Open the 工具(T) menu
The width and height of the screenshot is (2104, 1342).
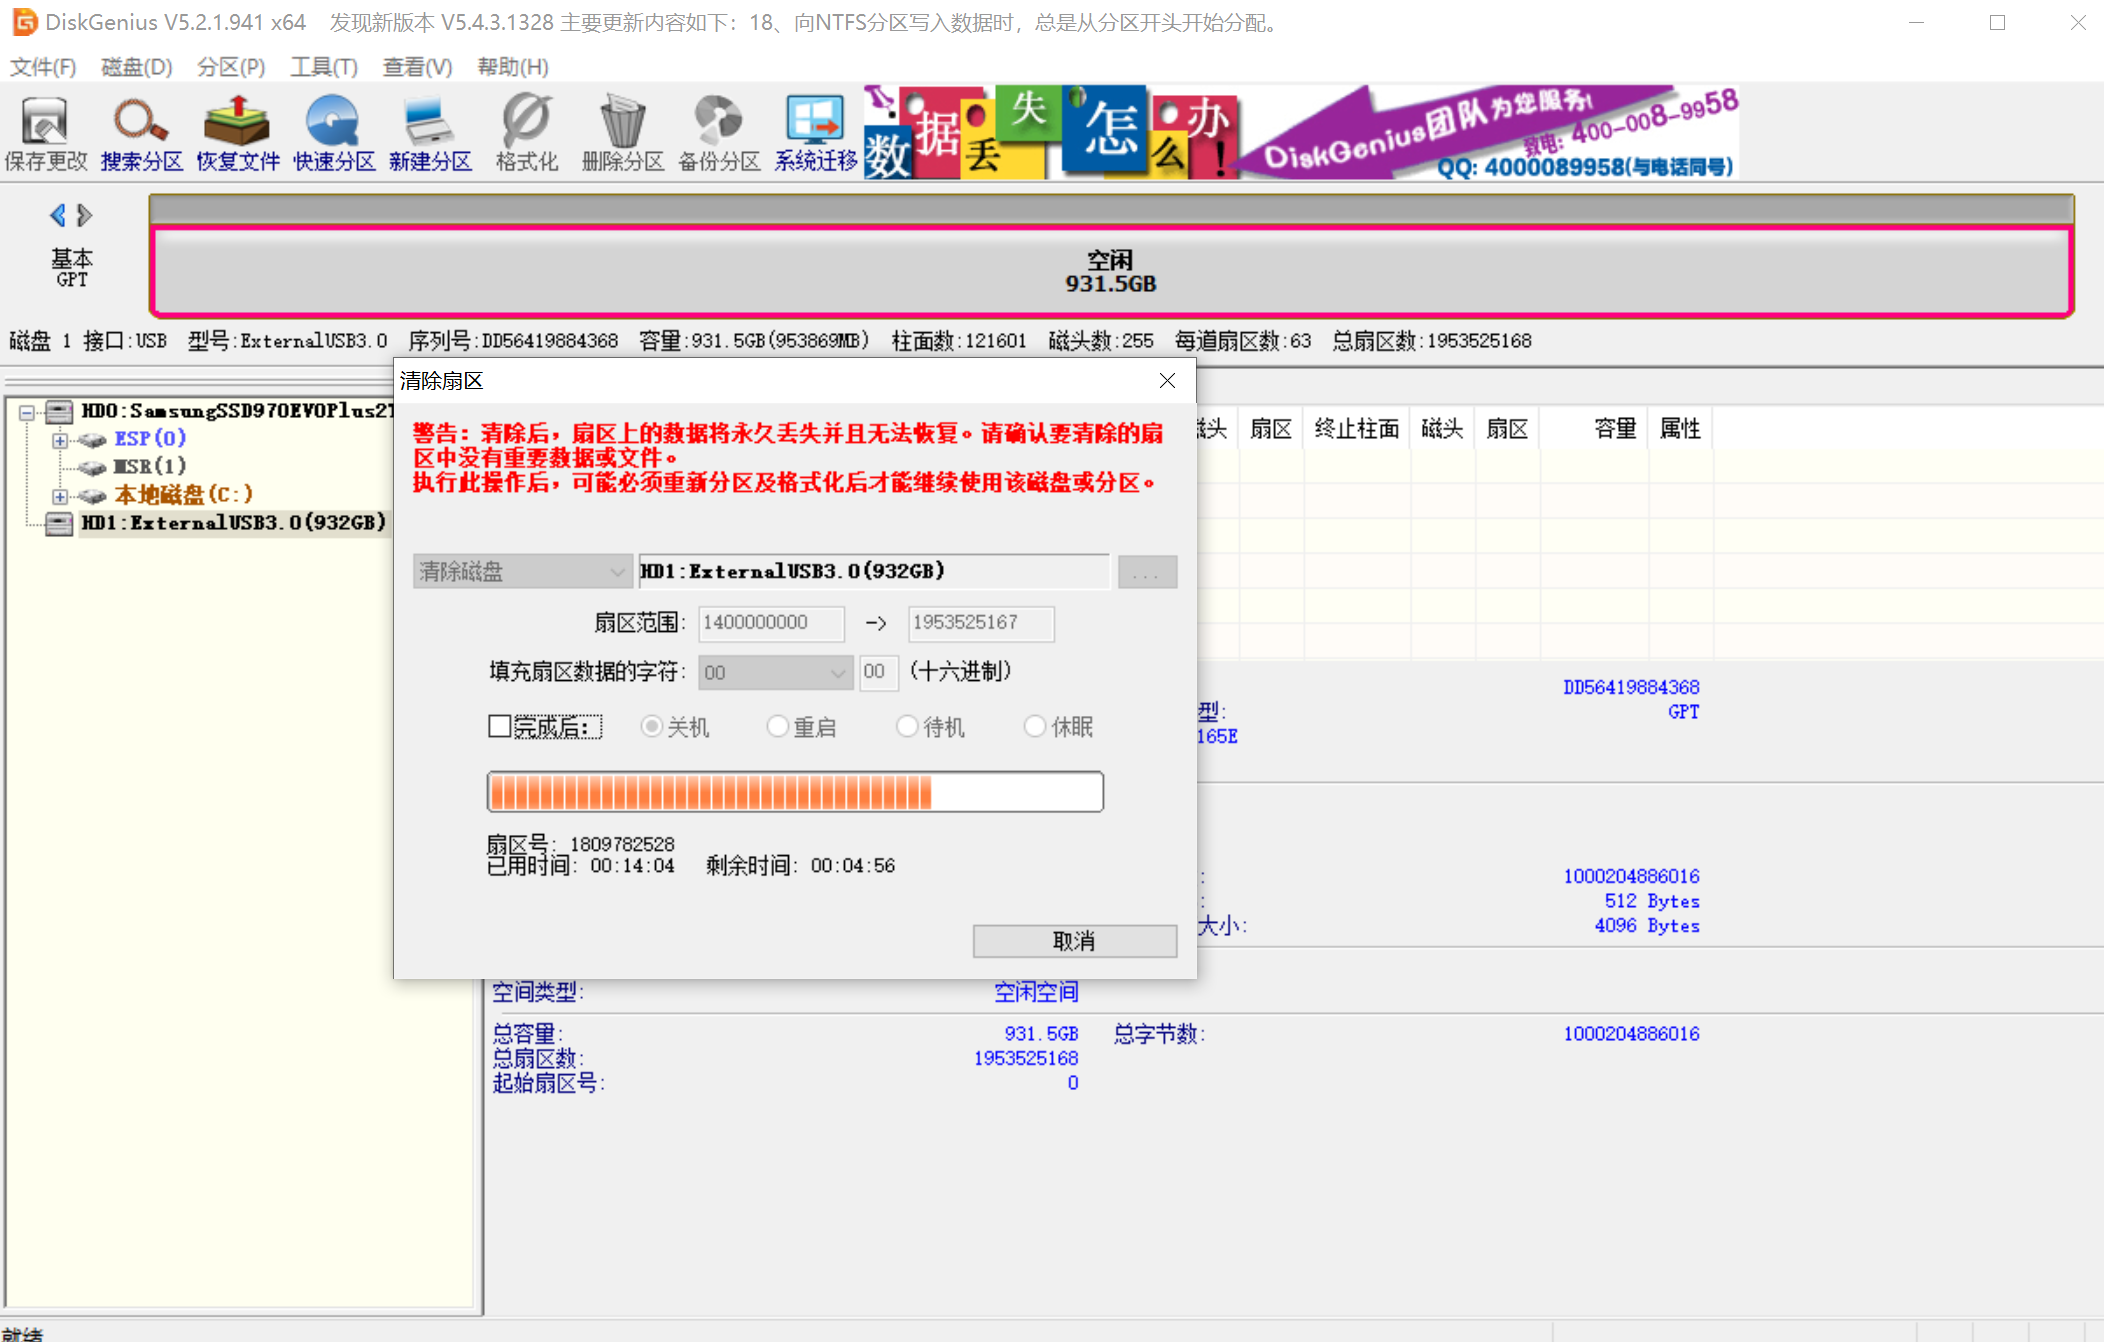[323, 67]
